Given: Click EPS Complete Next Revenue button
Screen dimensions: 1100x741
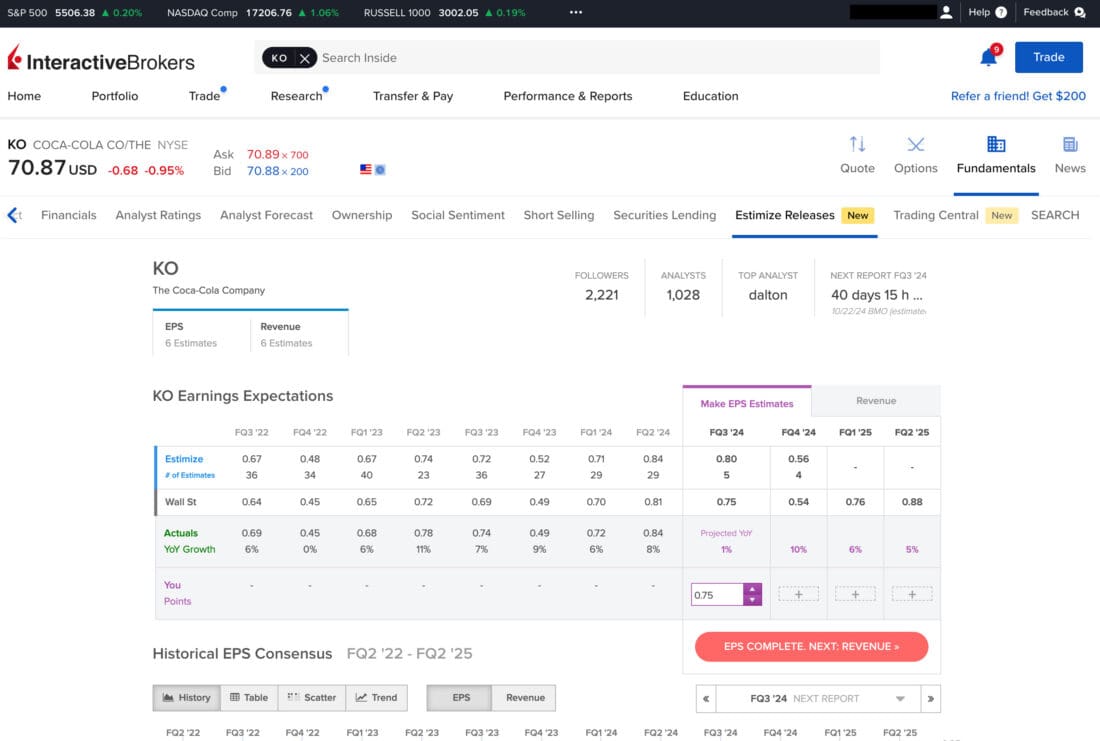Looking at the screenshot, I should coord(811,646).
